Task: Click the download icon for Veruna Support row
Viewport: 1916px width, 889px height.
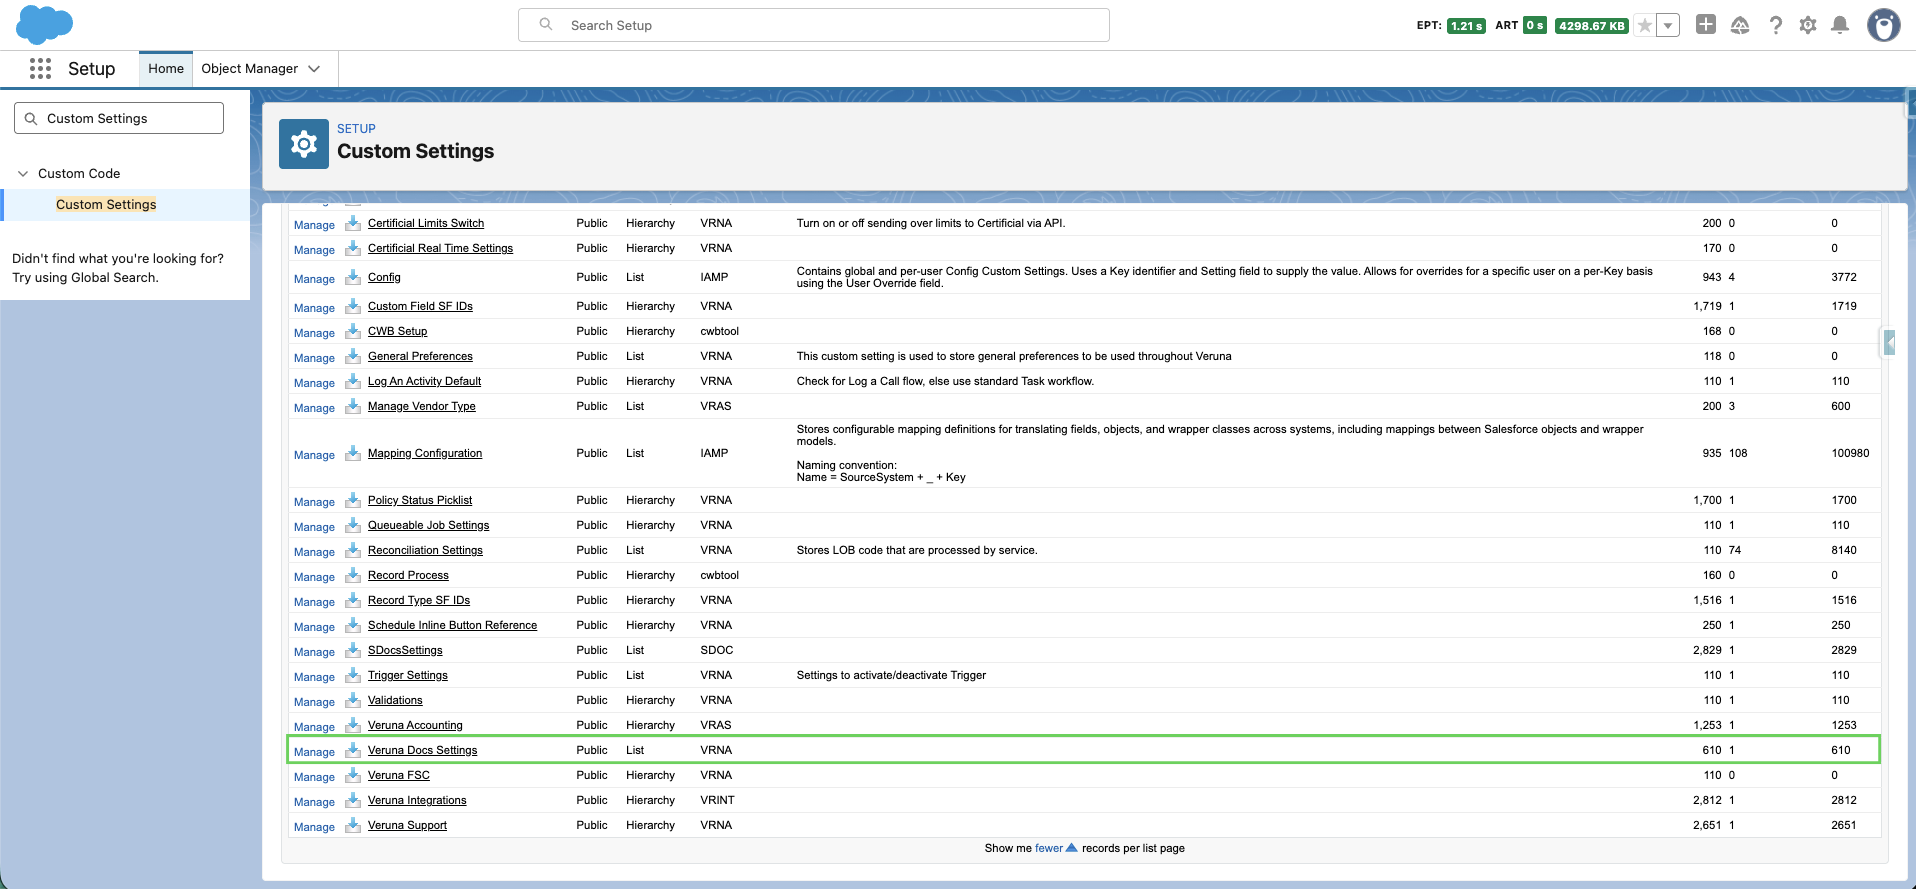Action: click(353, 825)
